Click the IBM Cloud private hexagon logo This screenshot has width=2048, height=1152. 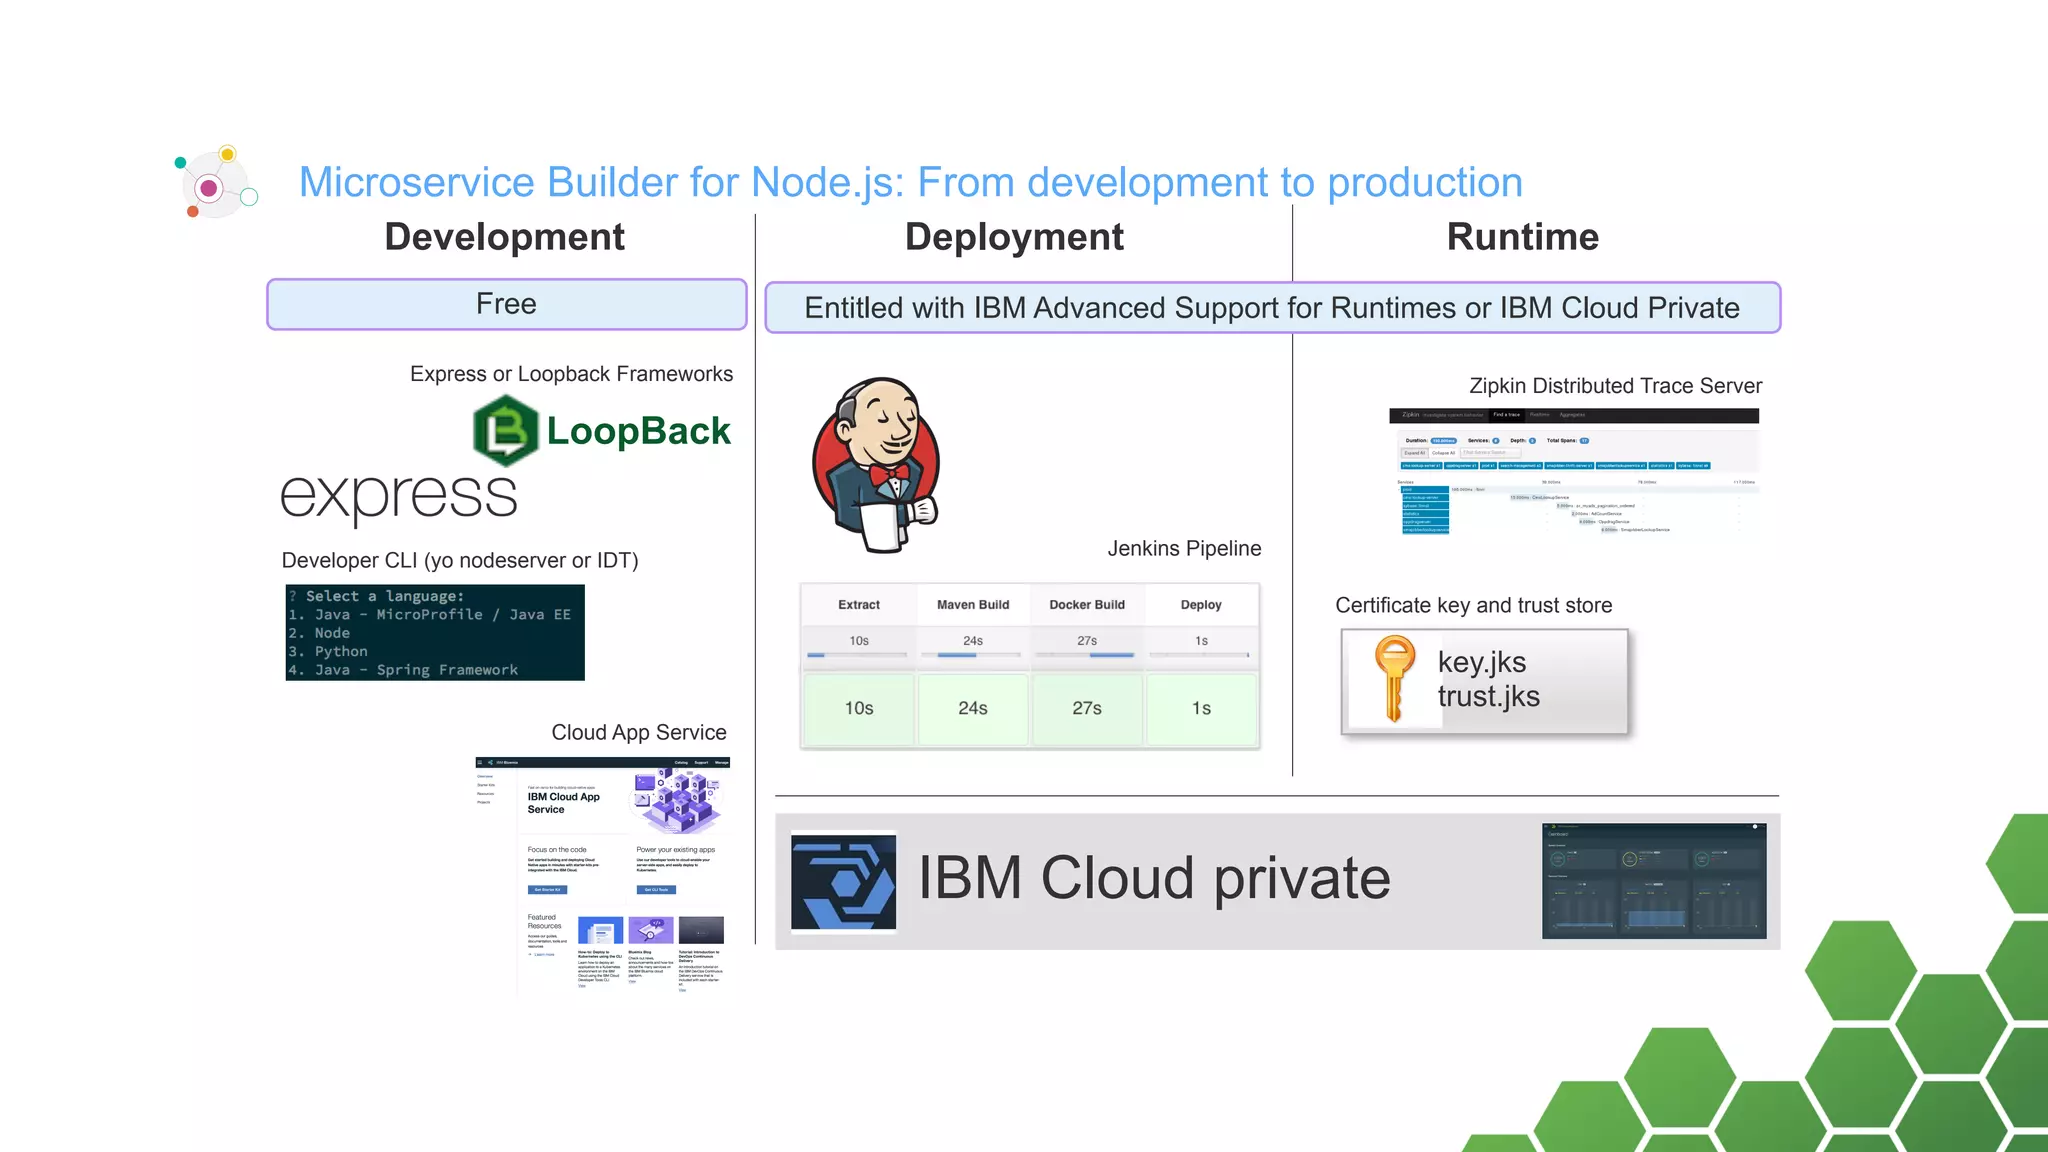[843, 882]
